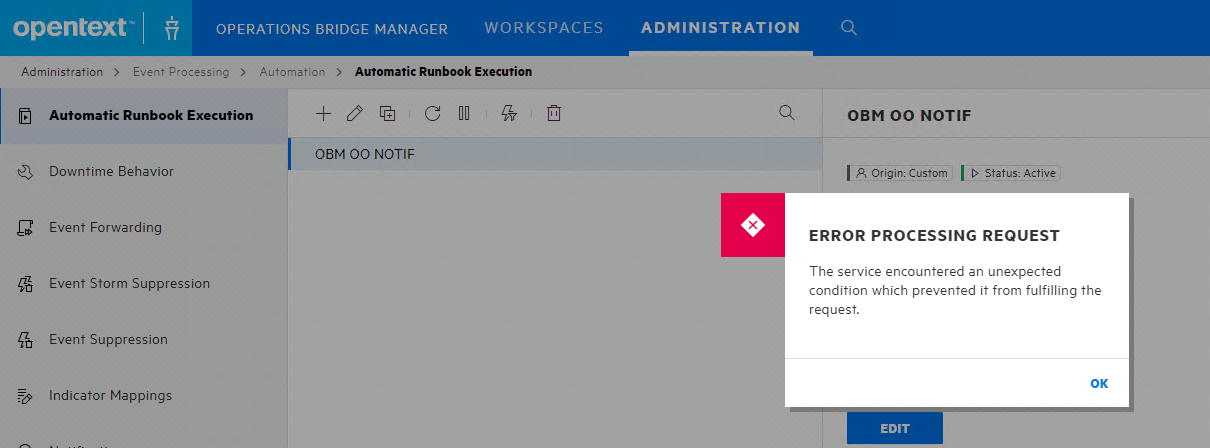The image size is (1210, 448).
Task: Click the Event Suppression icon
Action: click(27, 340)
